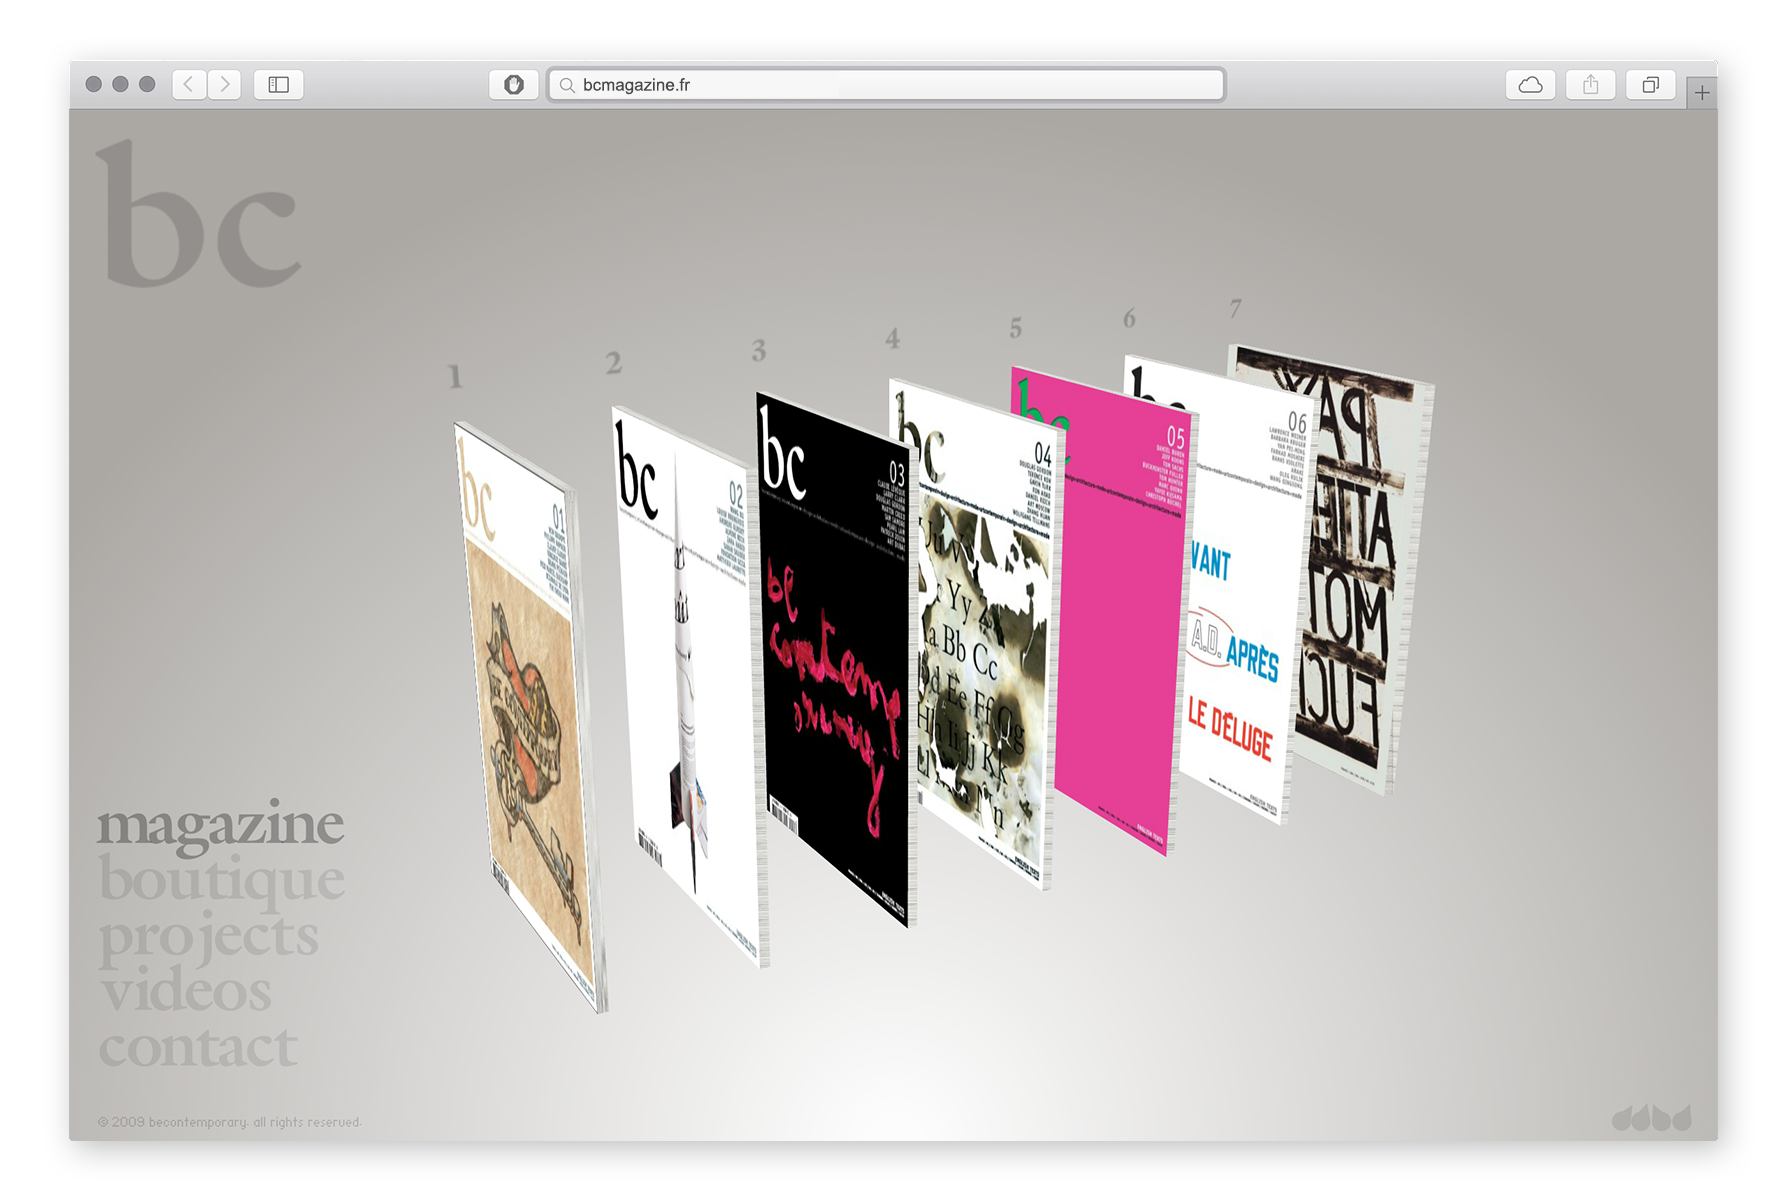The width and height of the screenshot is (1782, 1200).
Task: Go to the videos link
Action: [185, 992]
